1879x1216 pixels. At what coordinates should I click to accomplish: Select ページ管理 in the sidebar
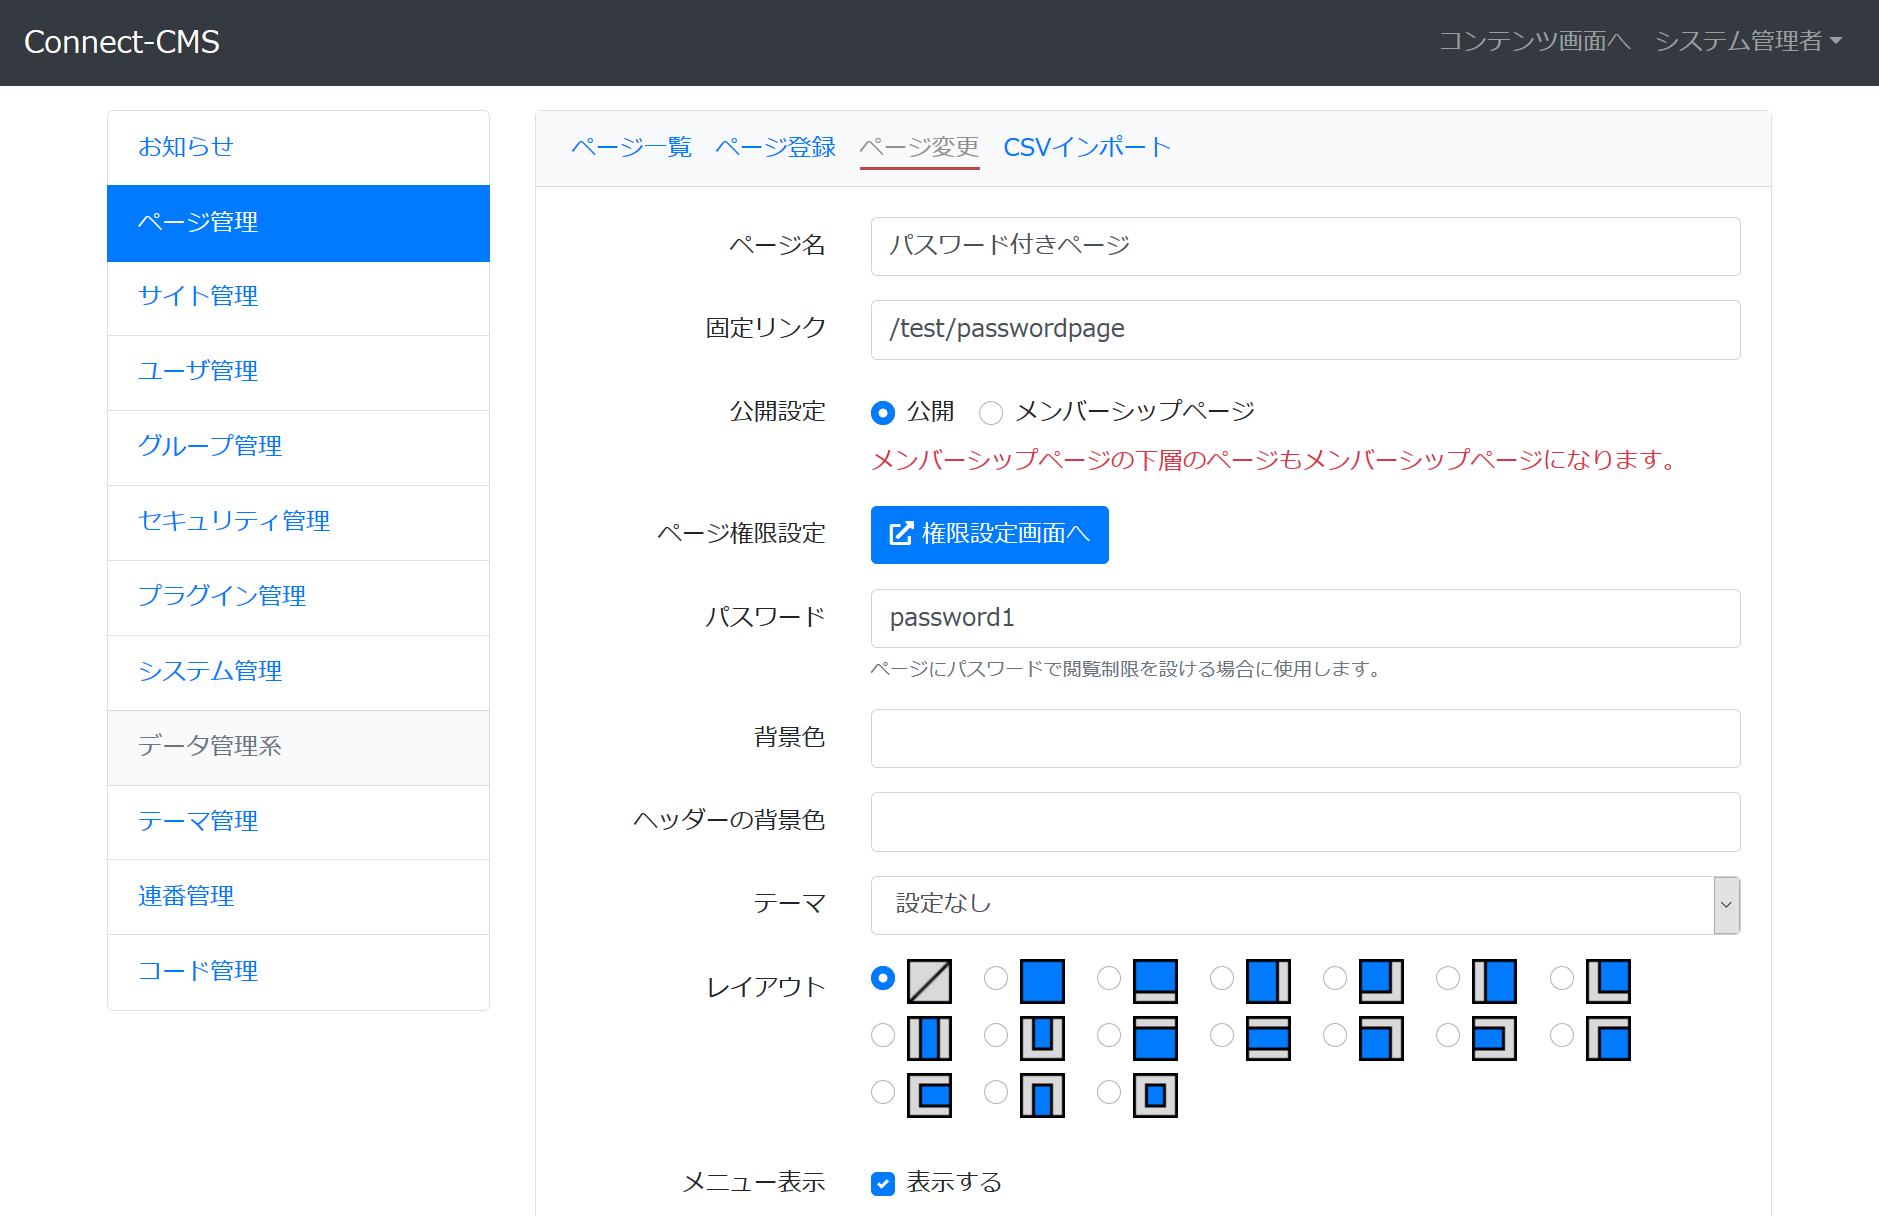pyautogui.click(x=298, y=222)
